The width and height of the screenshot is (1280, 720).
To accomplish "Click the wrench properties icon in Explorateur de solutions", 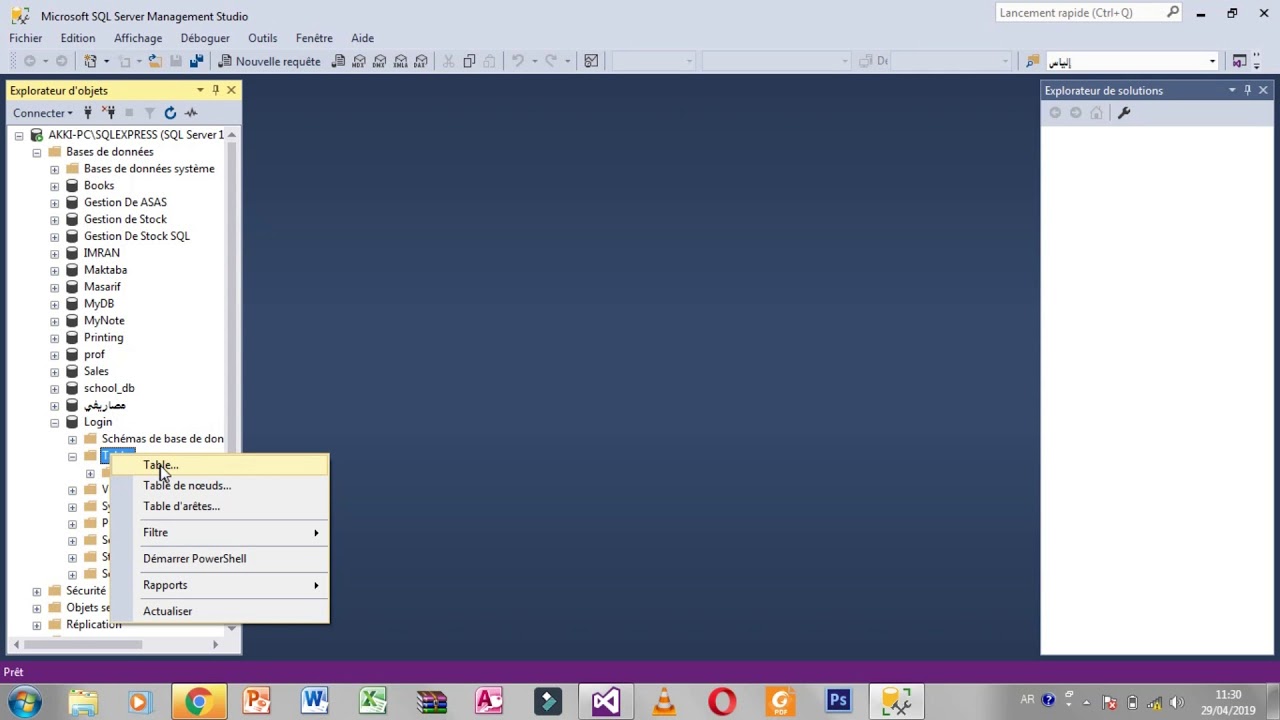I will 1124,113.
